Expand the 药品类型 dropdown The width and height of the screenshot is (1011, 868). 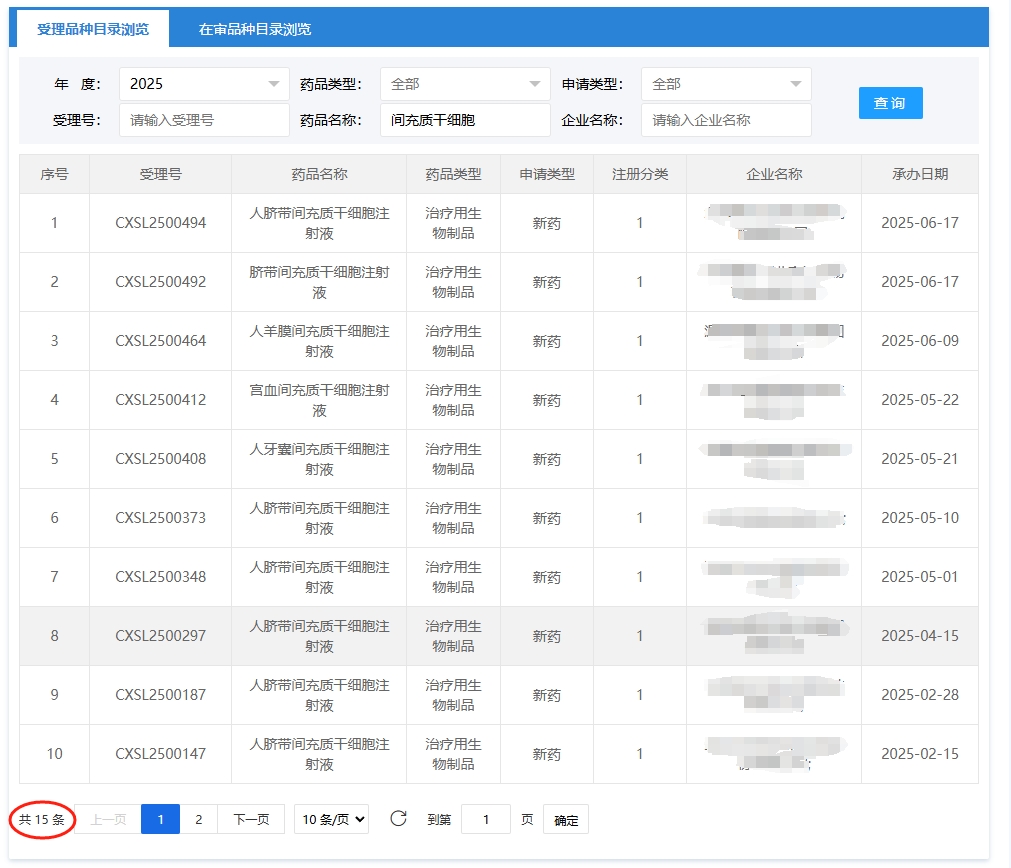click(465, 84)
